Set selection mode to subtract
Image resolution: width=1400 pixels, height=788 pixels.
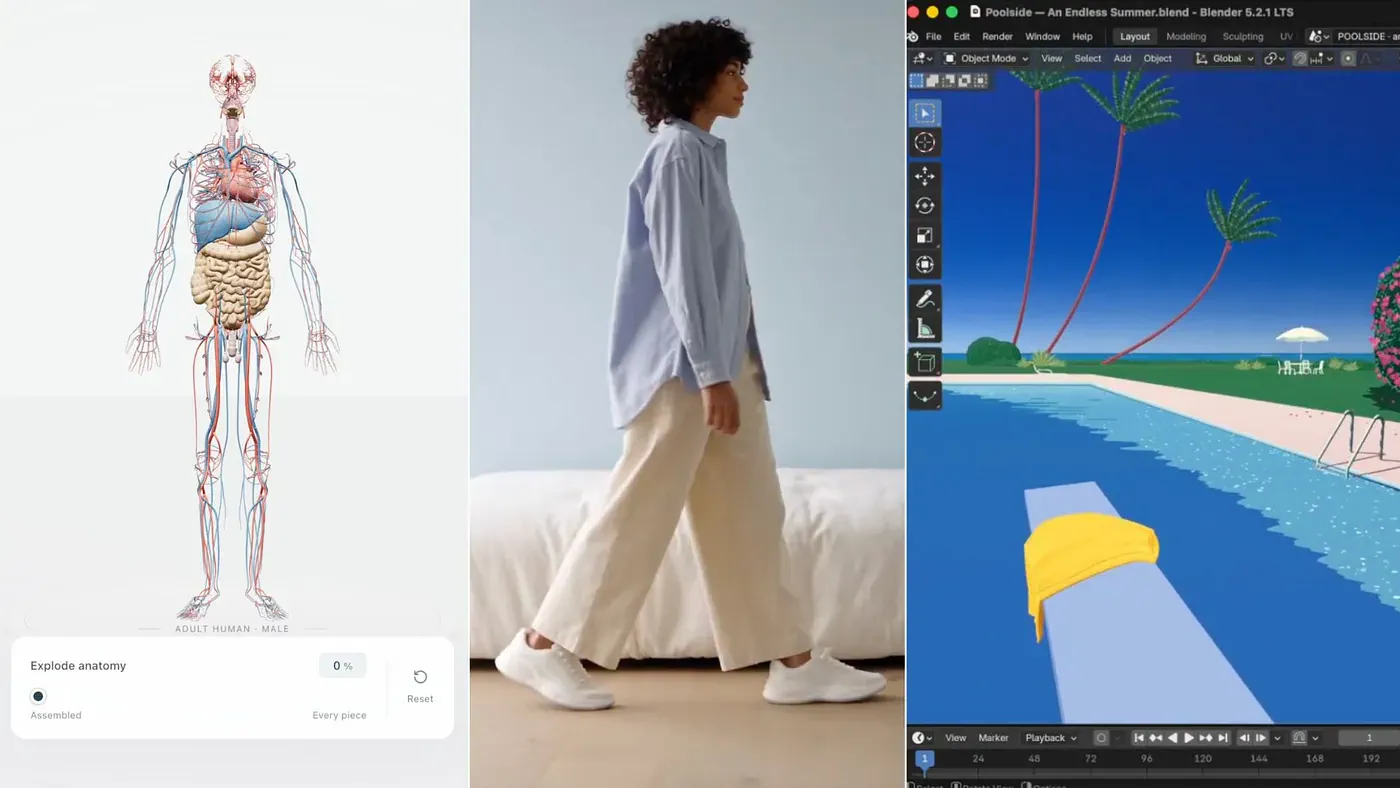(x=948, y=81)
